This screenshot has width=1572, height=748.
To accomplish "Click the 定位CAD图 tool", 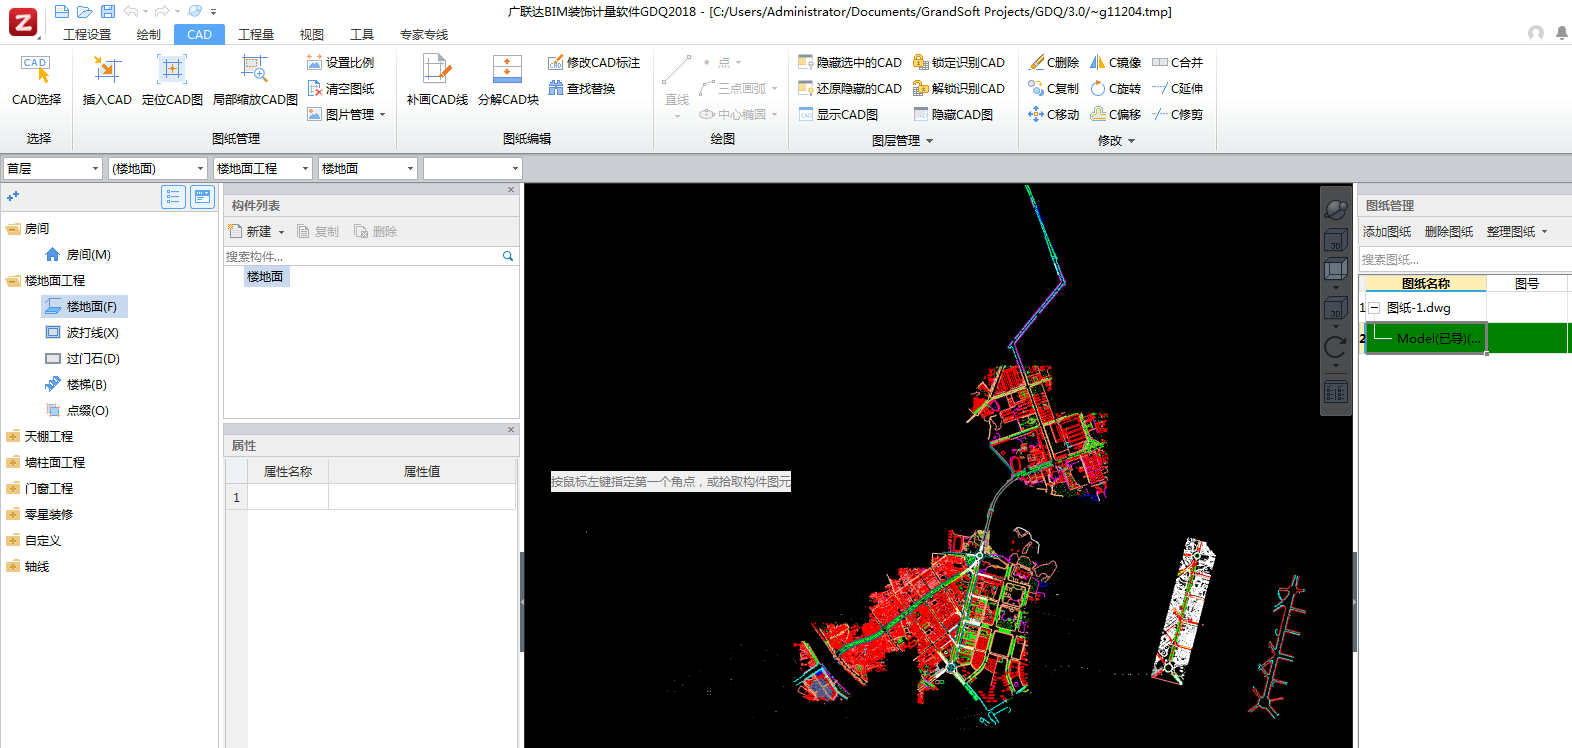I will pos(172,81).
